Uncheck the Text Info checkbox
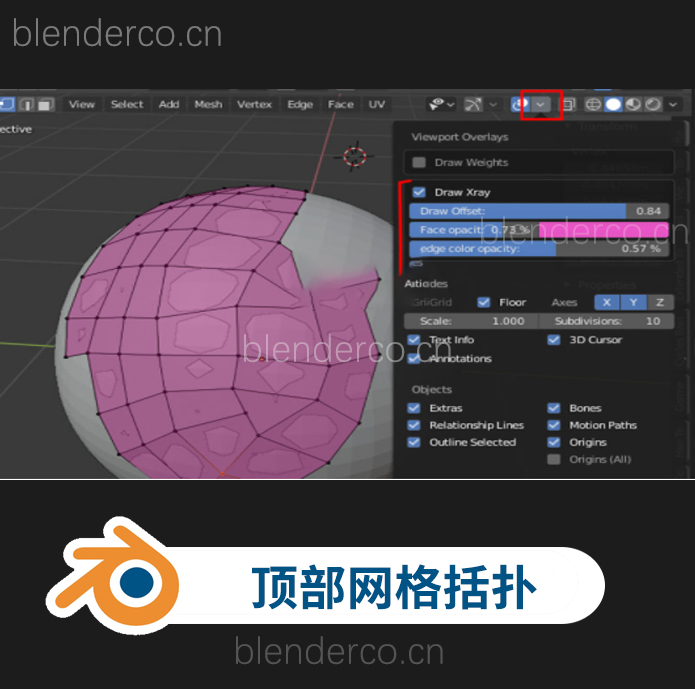695x689 pixels. pyautogui.click(x=414, y=340)
